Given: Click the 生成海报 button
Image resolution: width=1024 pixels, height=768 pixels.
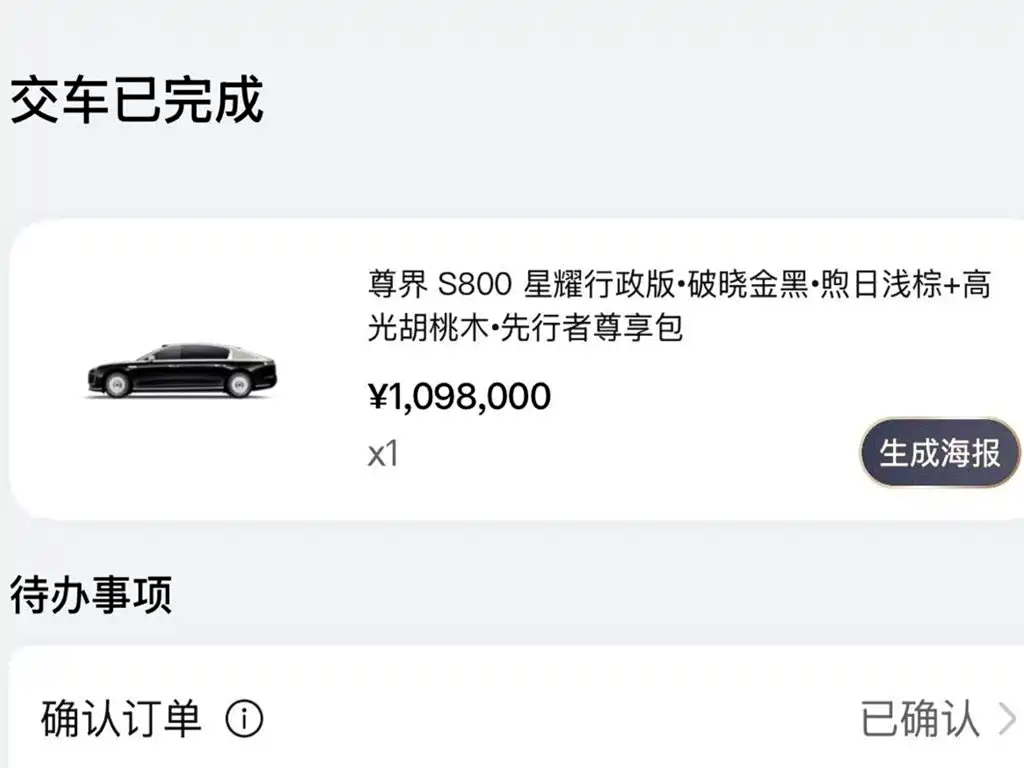Looking at the screenshot, I should [x=939, y=453].
